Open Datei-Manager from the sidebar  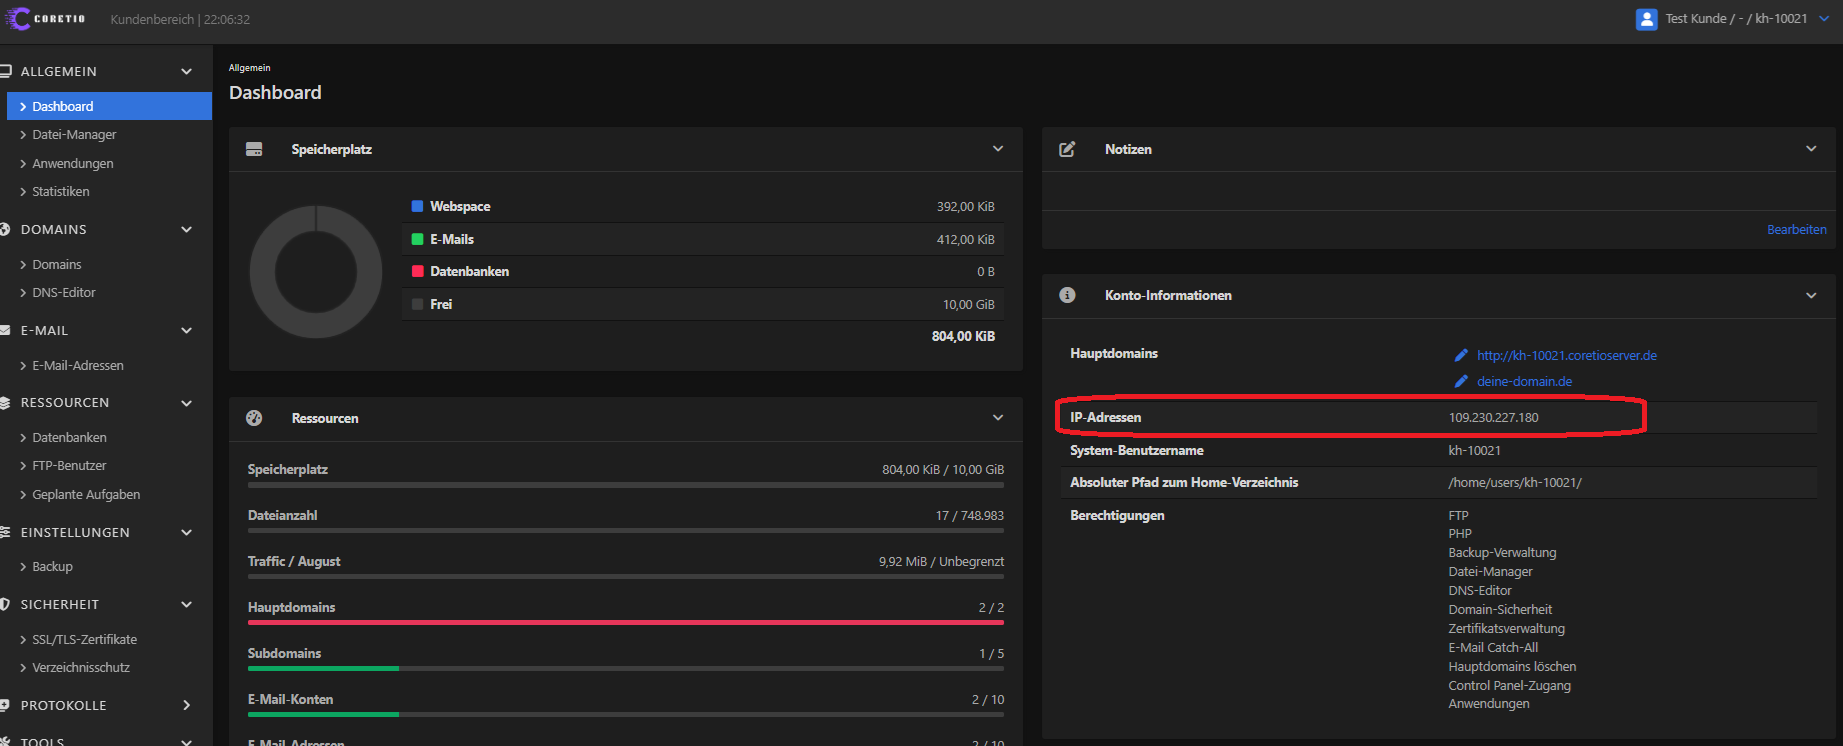tap(74, 134)
